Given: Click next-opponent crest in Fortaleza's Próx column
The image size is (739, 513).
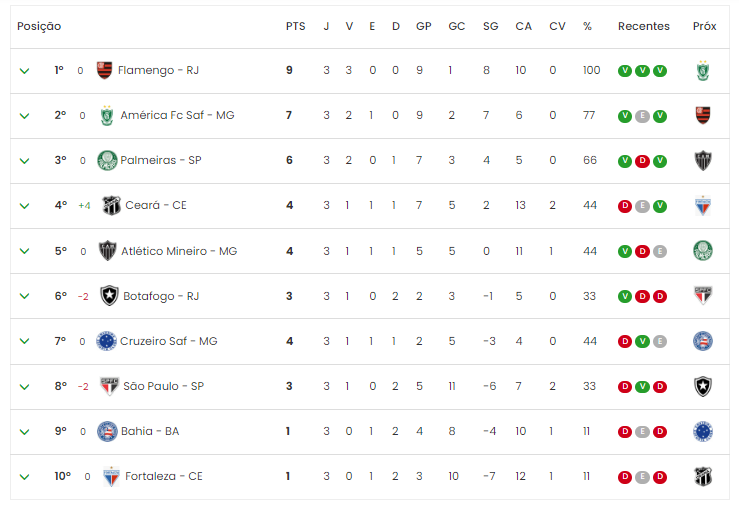Looking at the screenshot, I should (703, 476).
